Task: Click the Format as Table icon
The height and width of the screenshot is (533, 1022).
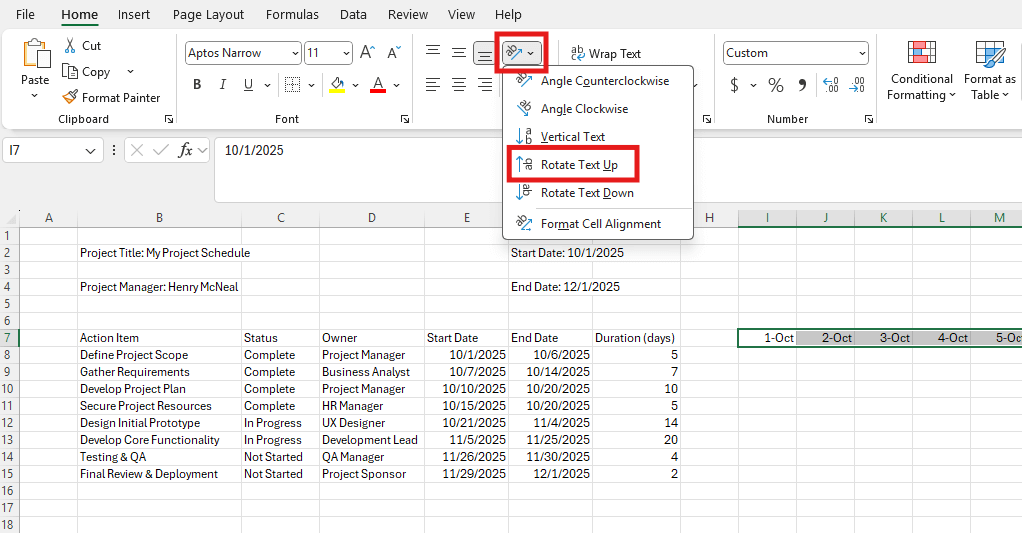Action: (x=989, y=54)
